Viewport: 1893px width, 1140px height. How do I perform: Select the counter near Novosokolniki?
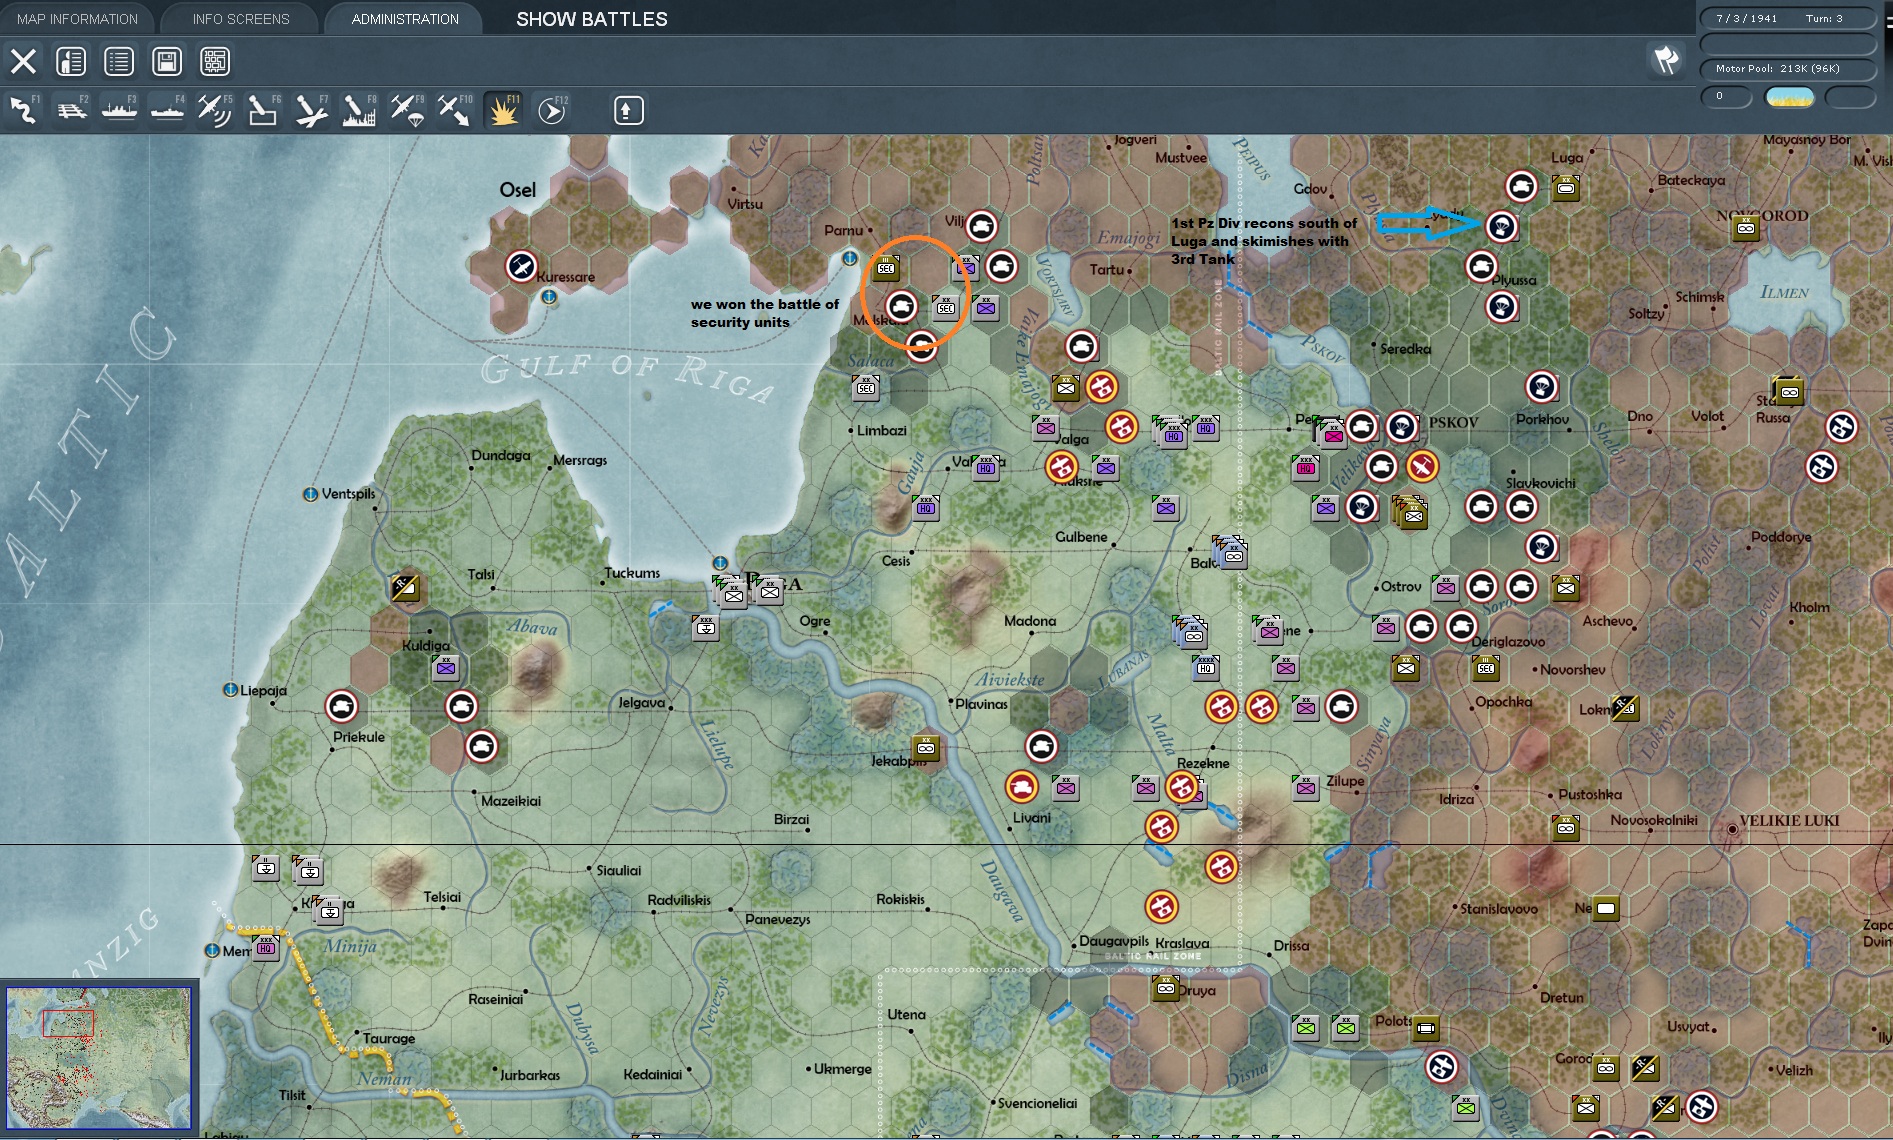[1566, 827]
